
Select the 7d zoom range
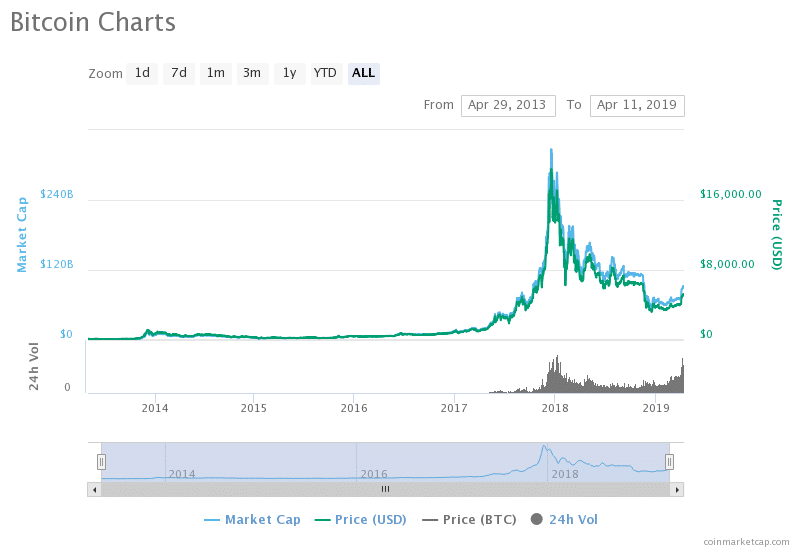179,73
